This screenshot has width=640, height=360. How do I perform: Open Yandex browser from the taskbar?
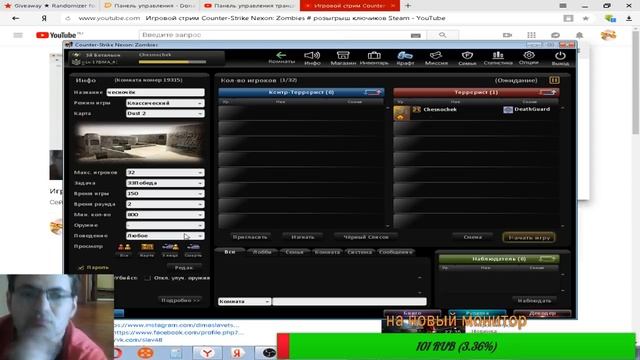point(207,353)
